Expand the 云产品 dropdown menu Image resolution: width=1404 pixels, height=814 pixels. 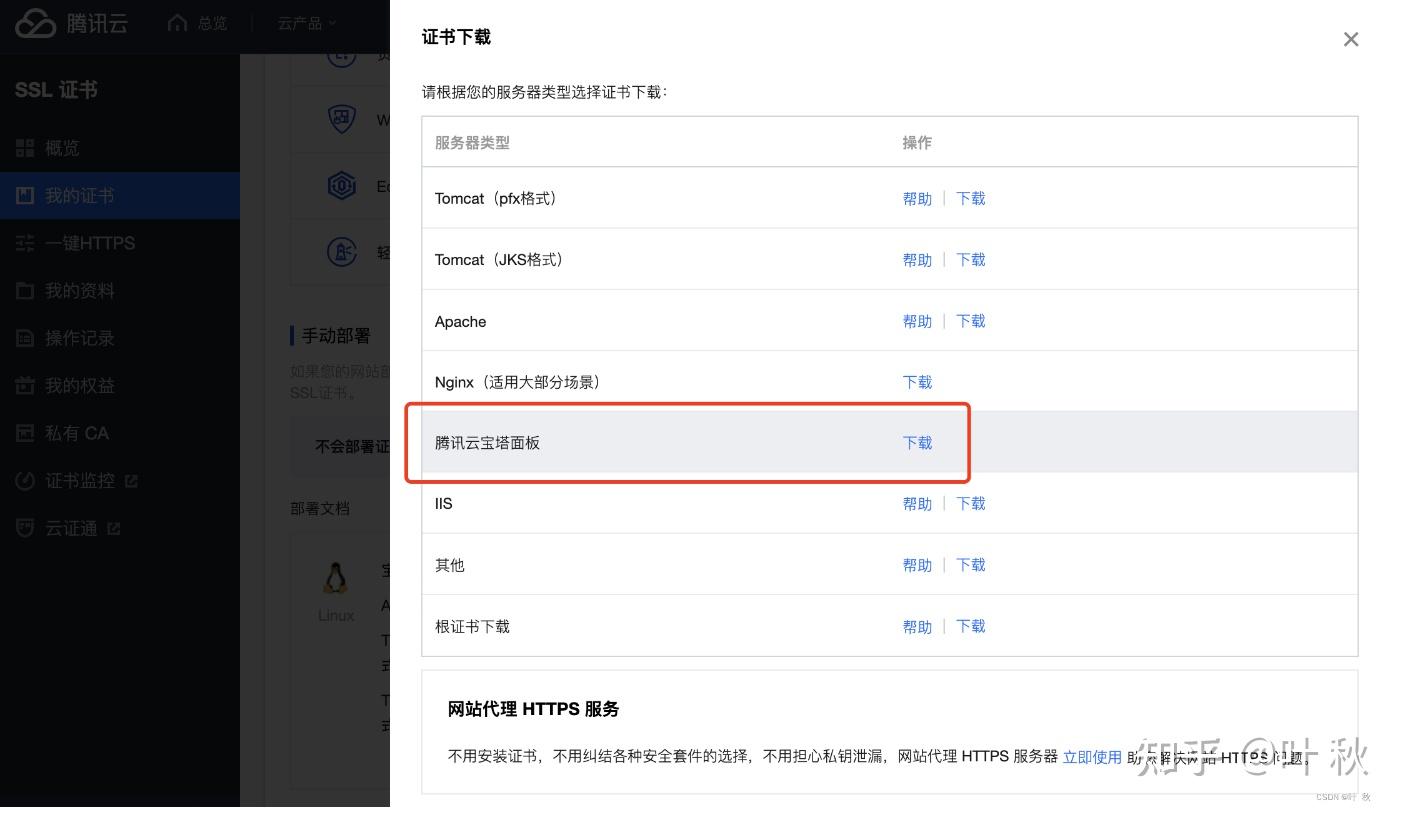(307, 23)
